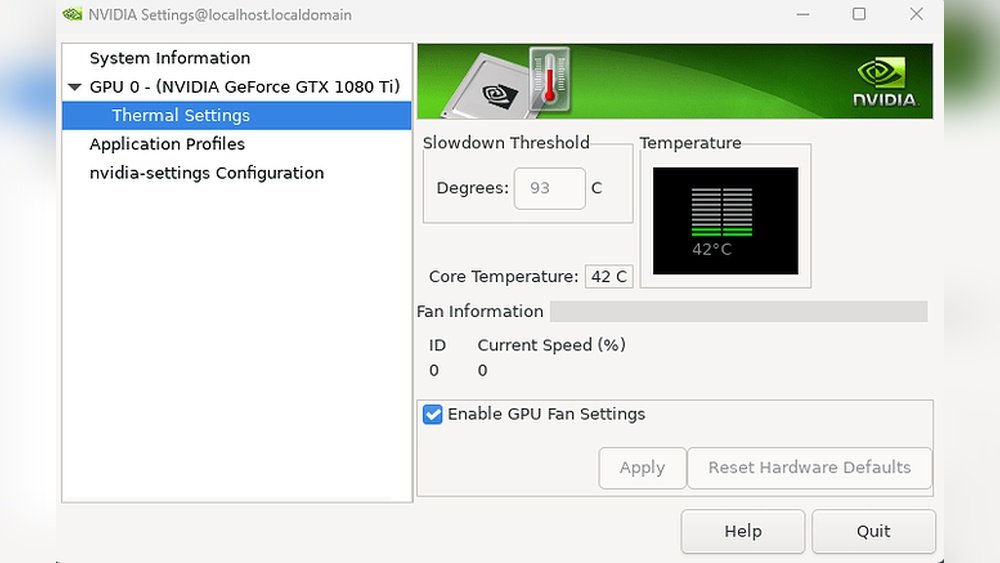Click Reset Hardware Defaults
Image resolution: width=1000 pixels, height=563 pixels.
809,468
